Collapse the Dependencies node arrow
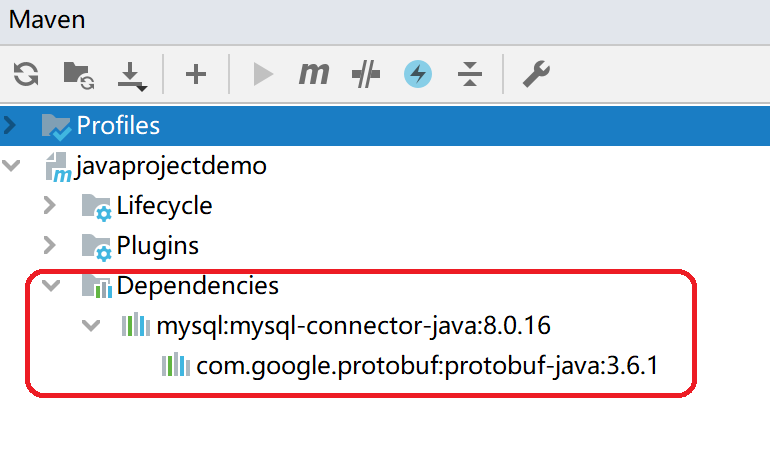Image resolution: width=770 pixels, height=451 pixels. pyautogui.click(x=51, y=286)
